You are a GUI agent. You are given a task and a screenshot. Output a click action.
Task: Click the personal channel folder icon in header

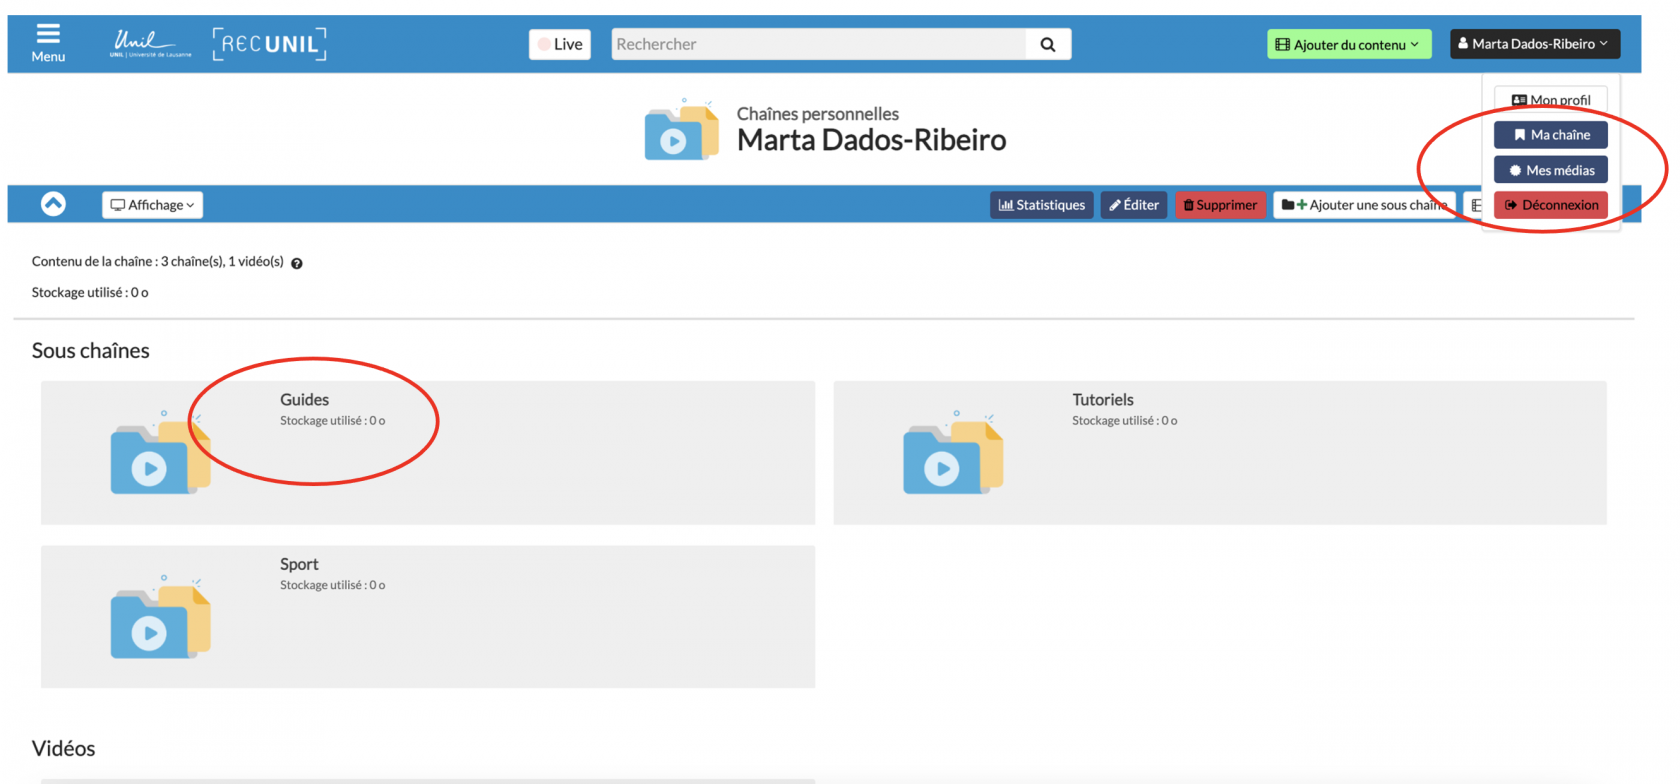point(681,131)
